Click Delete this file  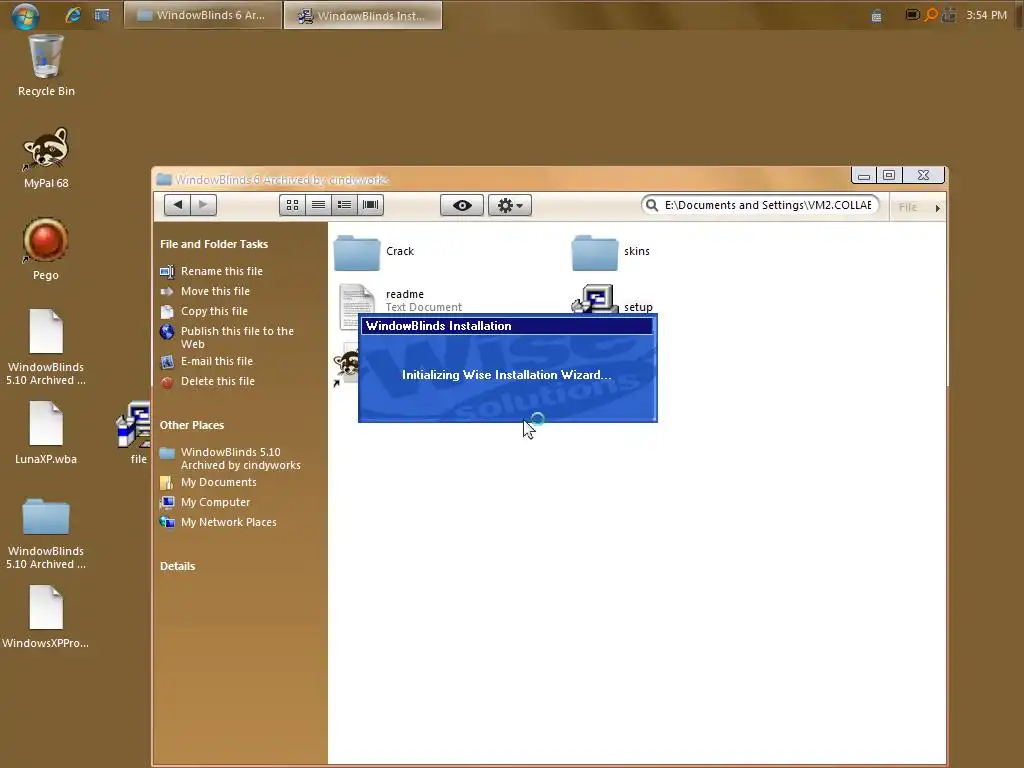pyautogui.click(x=217, y=381)
